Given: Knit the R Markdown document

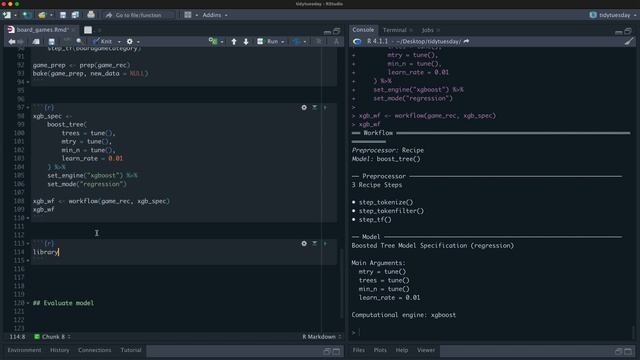Looking at the screenshot, I should [x=102, y=42].
